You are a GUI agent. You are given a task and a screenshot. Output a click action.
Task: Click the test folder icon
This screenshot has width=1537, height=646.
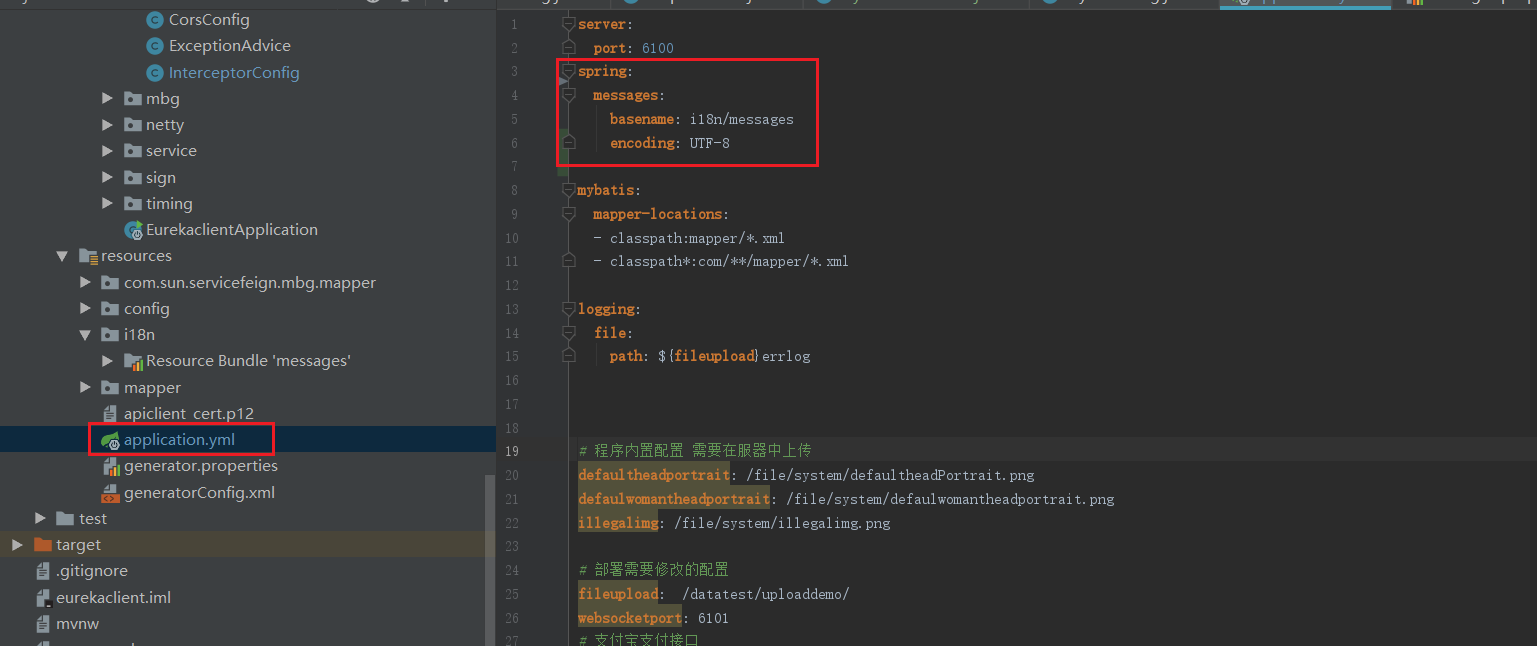(x=66, y=519)
